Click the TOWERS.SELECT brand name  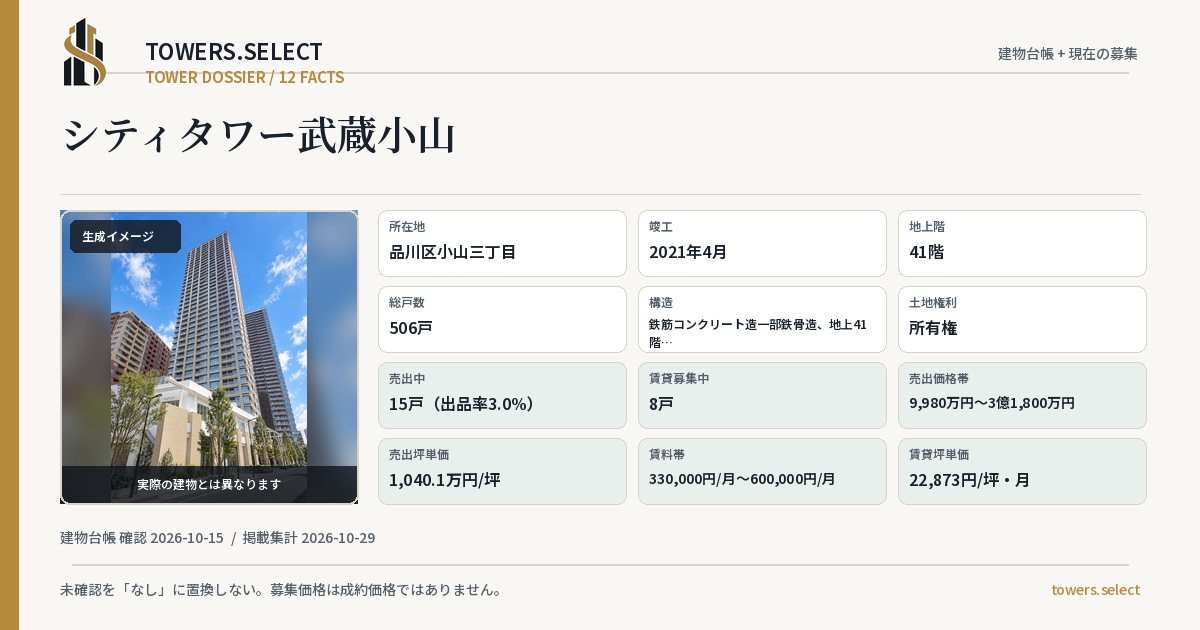[234, 52]
